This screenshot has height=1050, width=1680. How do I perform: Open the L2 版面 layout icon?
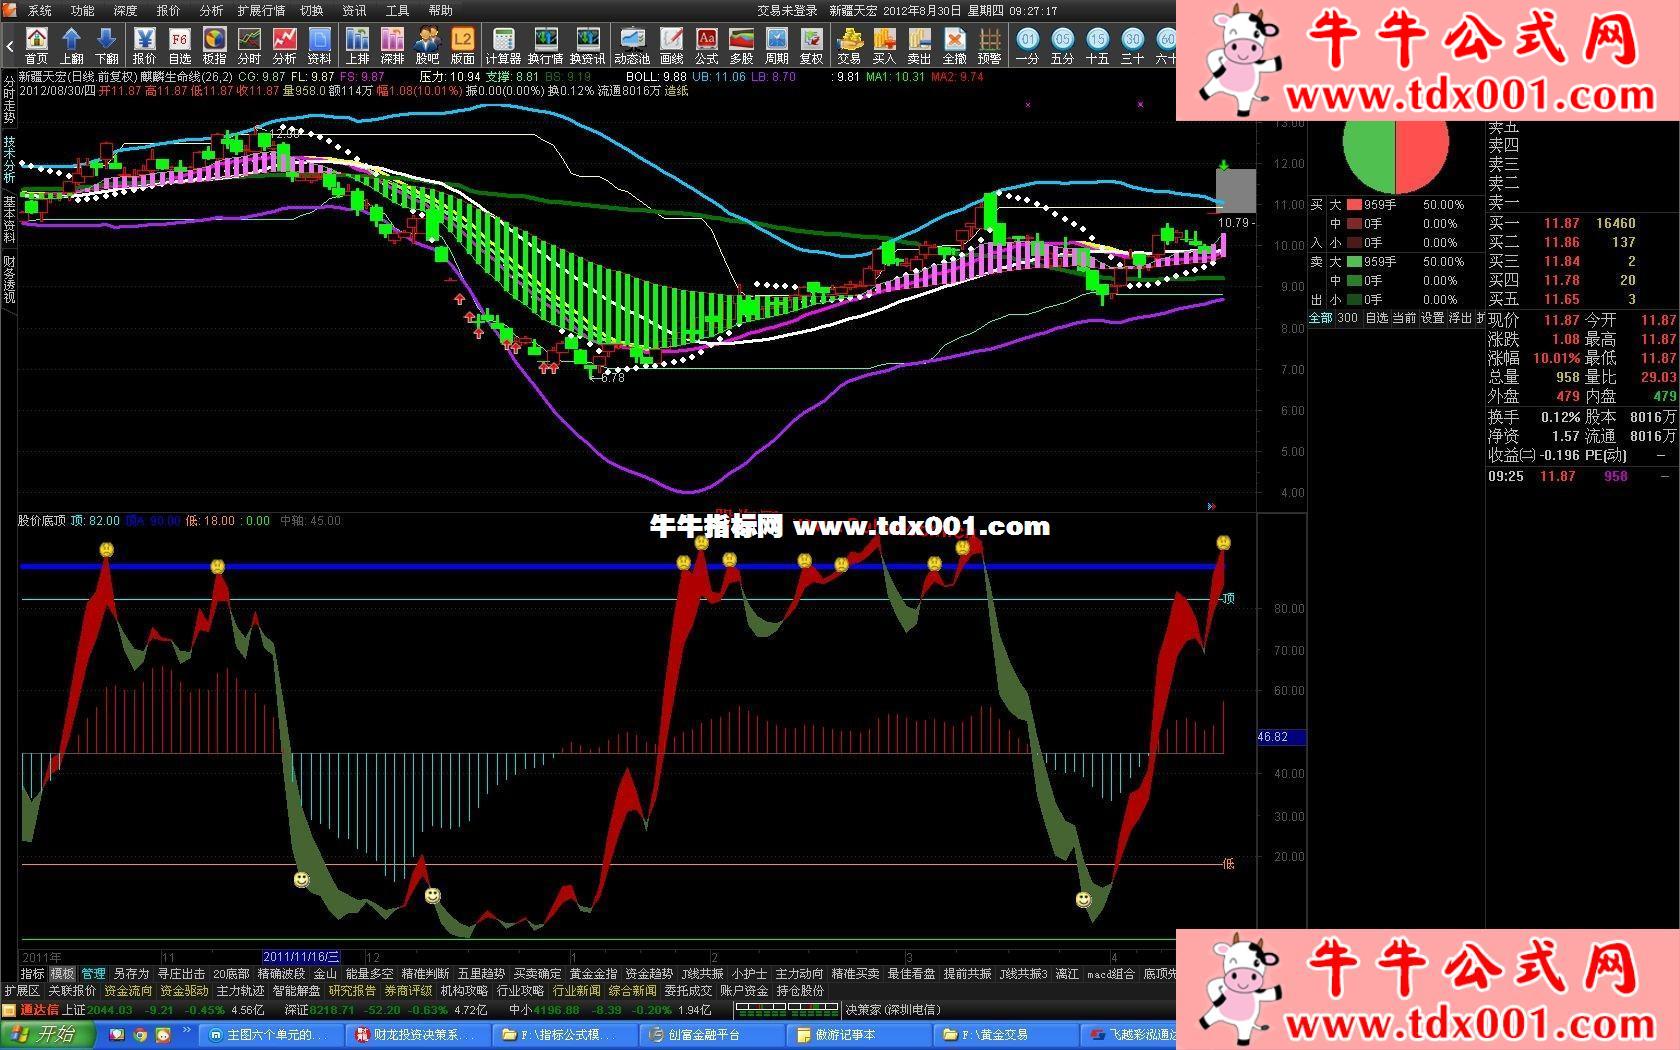462,46
